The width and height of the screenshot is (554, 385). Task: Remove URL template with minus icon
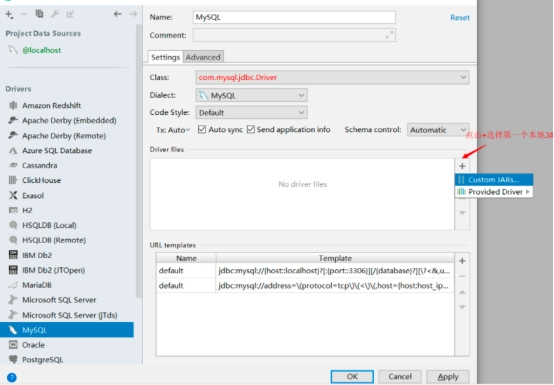point(462,276)
